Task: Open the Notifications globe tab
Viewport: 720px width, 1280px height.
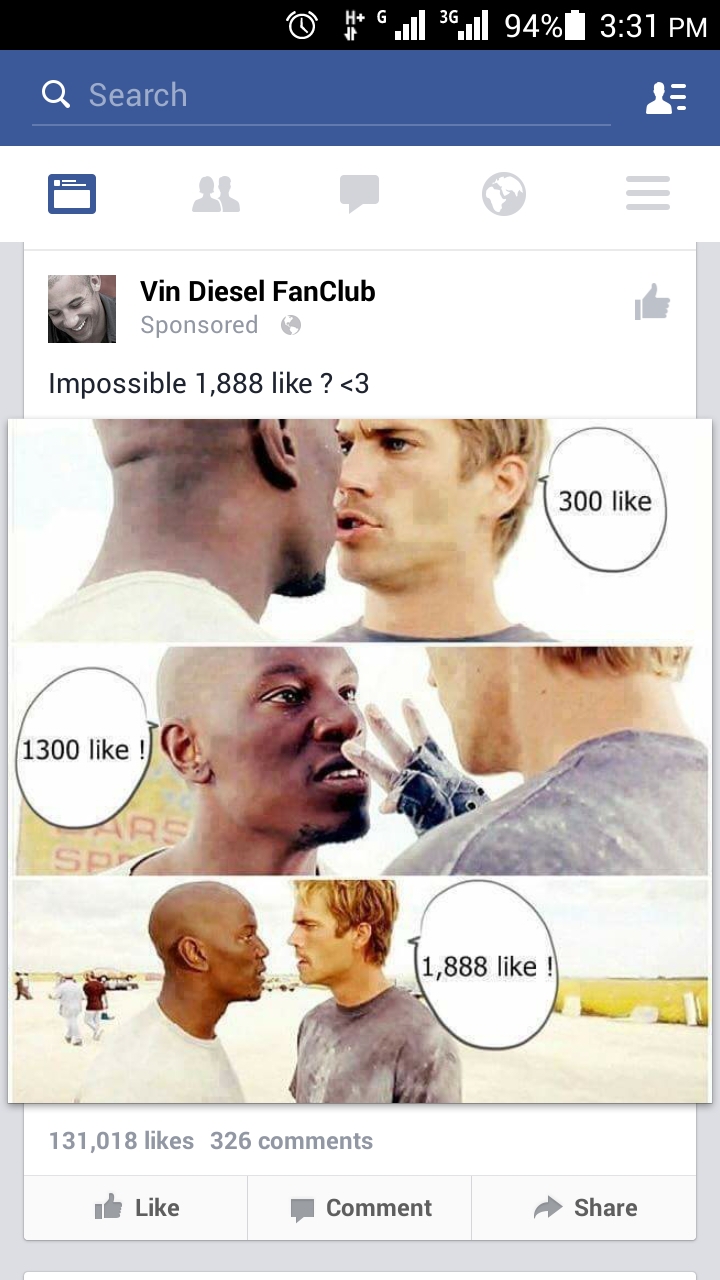Action: click(x=504, y=194)
